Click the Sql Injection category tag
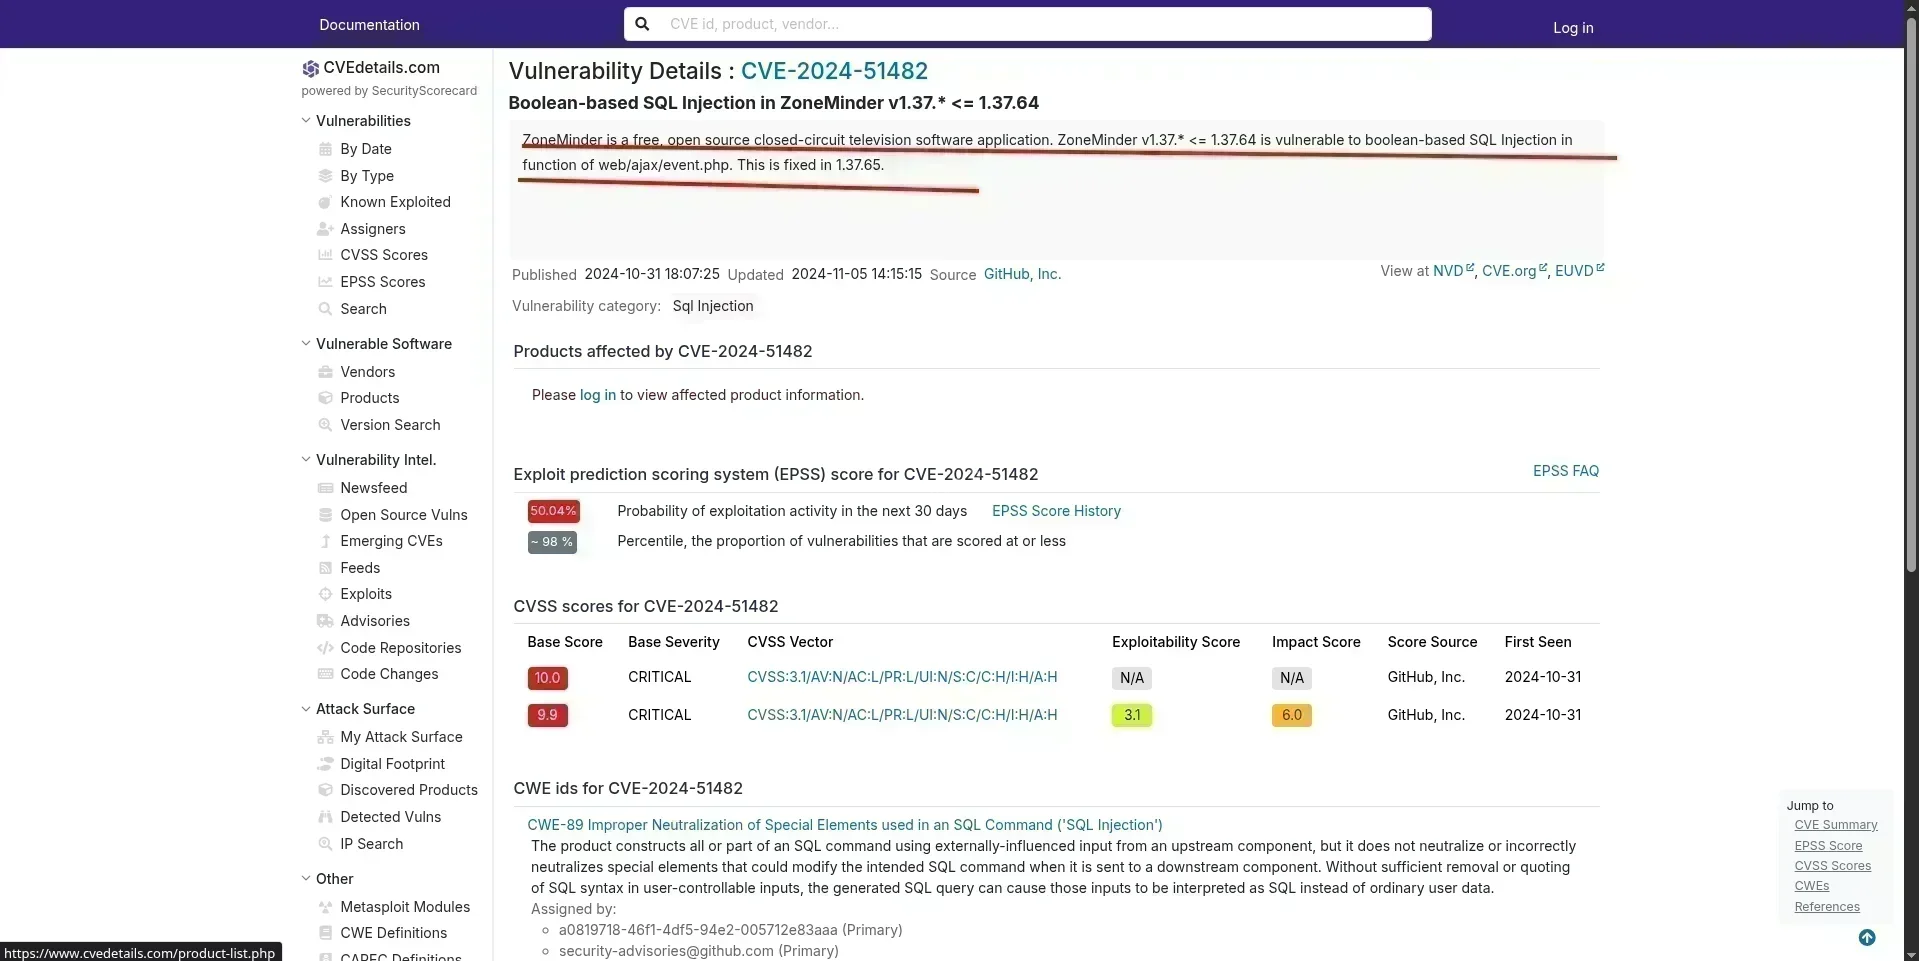The width and height of the screenshot is (1919, 961). [713, 306]
